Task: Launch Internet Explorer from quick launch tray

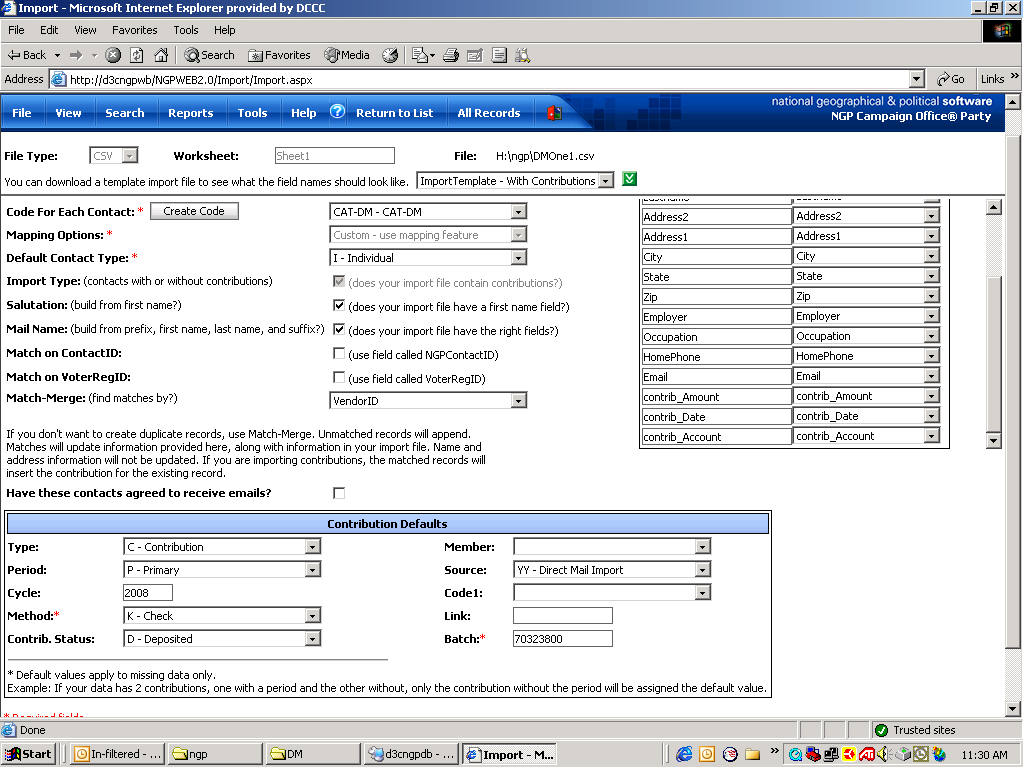Action: coord(685,754)
